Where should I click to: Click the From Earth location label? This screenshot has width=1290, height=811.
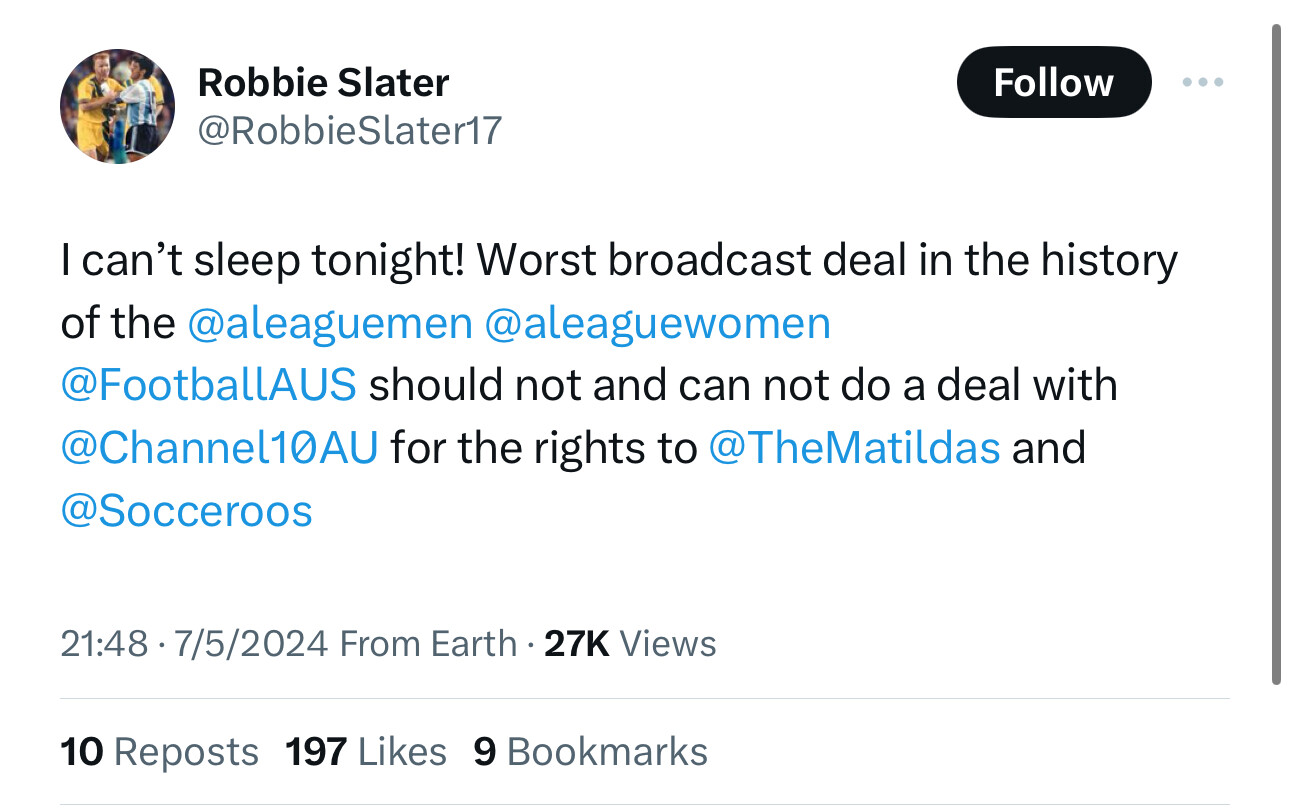point(428,643)
